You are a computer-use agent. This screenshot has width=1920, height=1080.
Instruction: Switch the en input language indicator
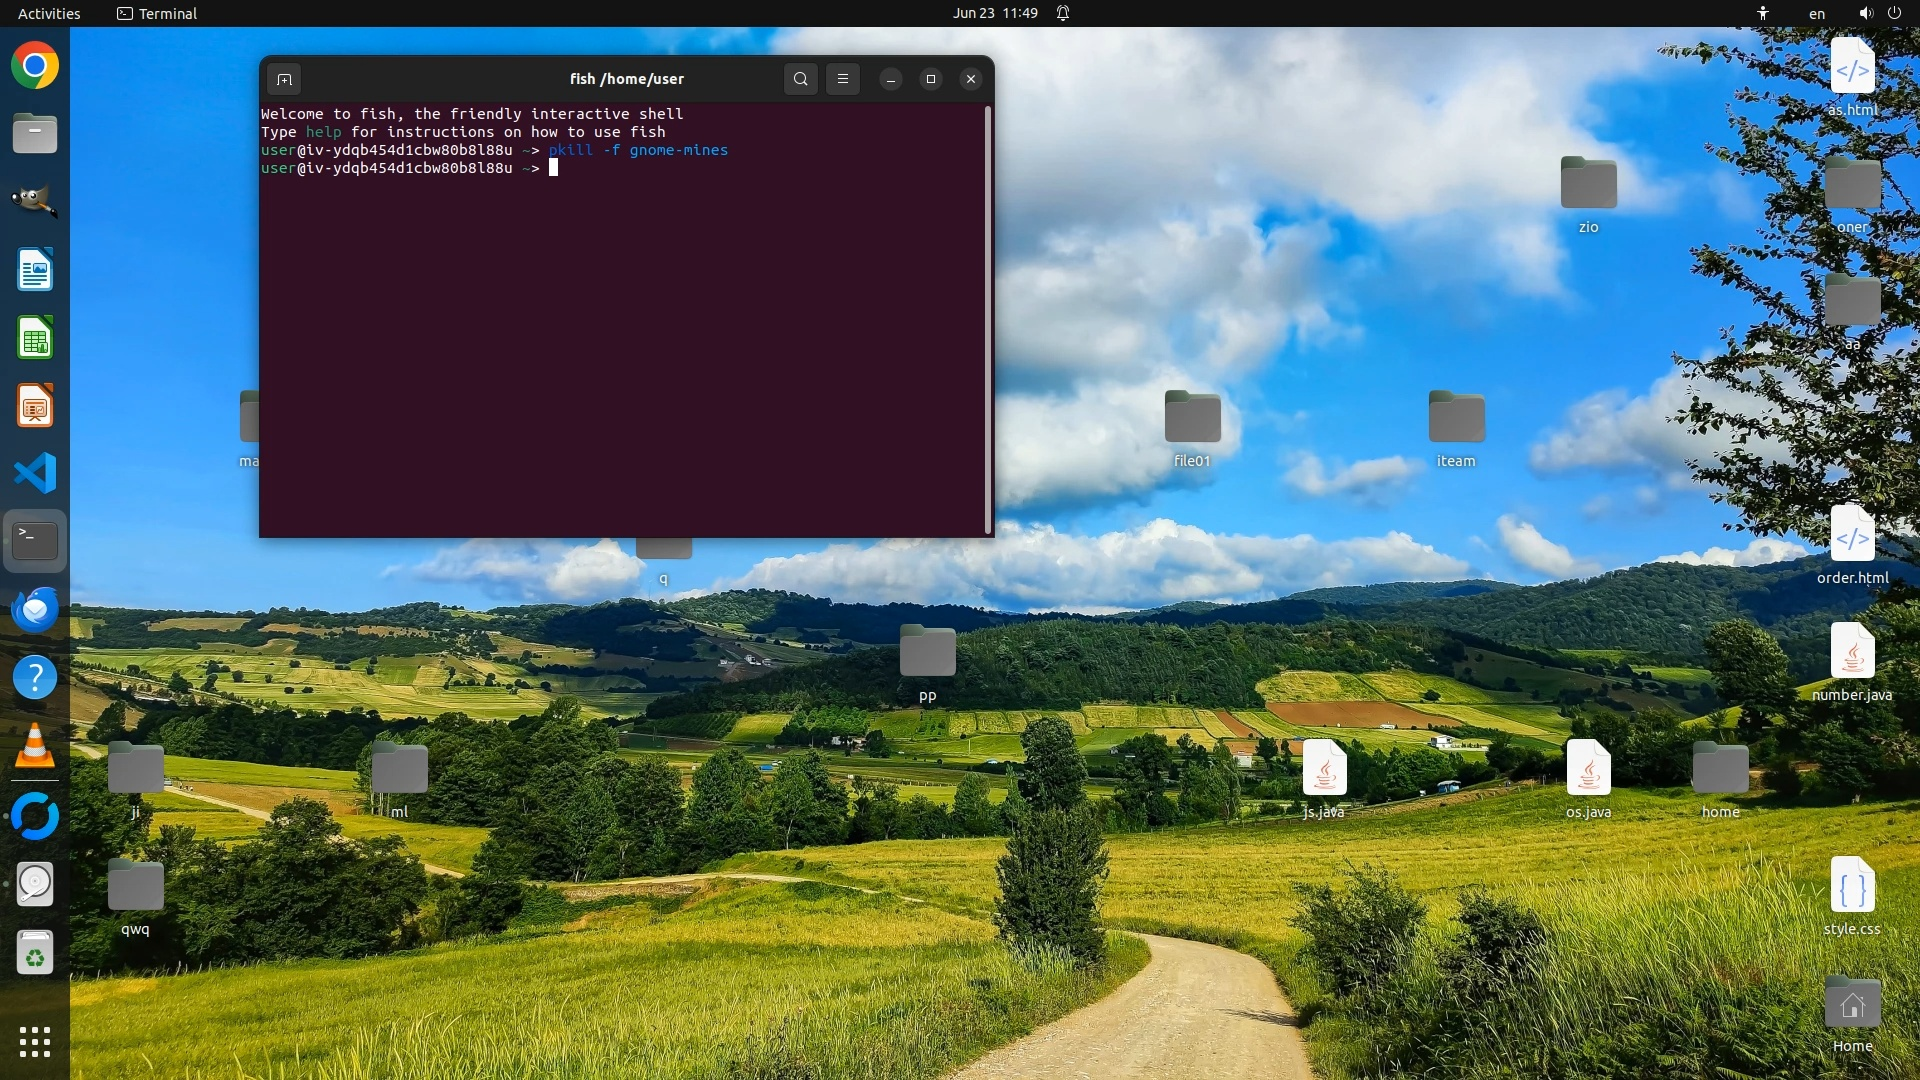1816,13
